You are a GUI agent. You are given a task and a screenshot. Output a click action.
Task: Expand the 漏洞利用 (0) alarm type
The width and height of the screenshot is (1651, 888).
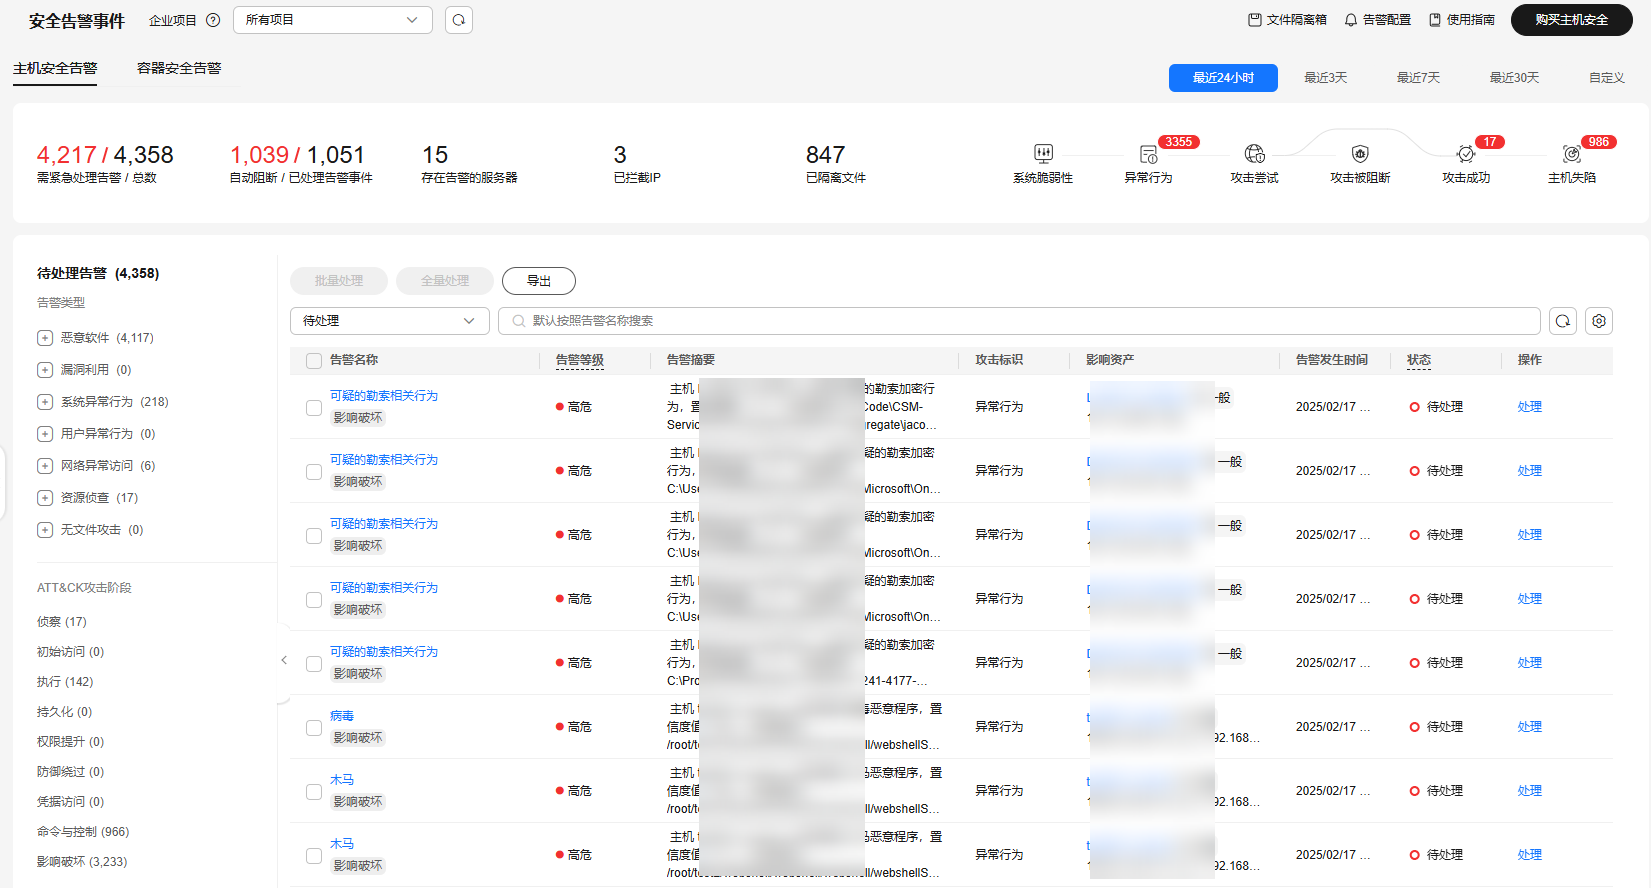pos(45,370)
